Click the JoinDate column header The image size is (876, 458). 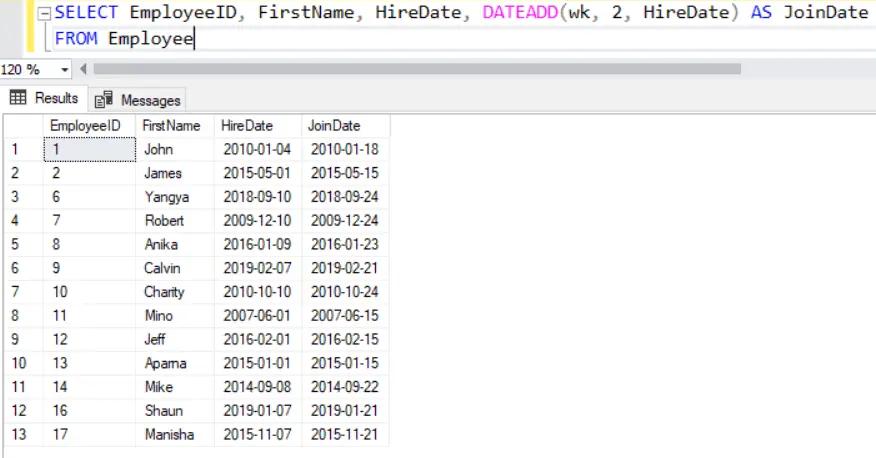[x=334, y=125]
